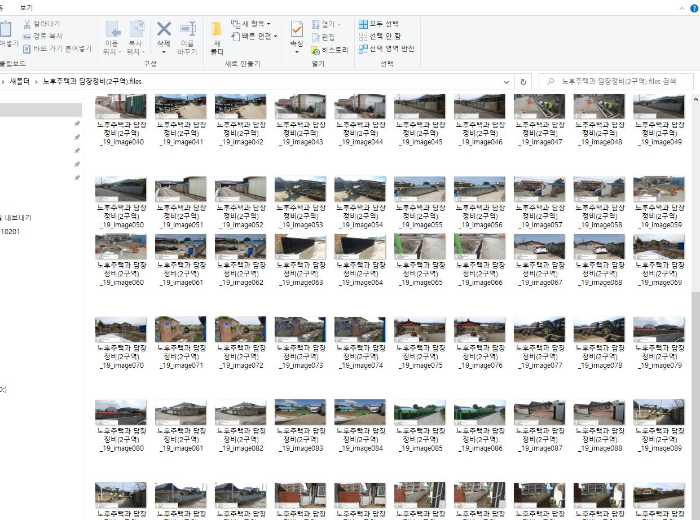
Task: Click Select none (선택 안 함) icon
Action: (x=363, y=37)
